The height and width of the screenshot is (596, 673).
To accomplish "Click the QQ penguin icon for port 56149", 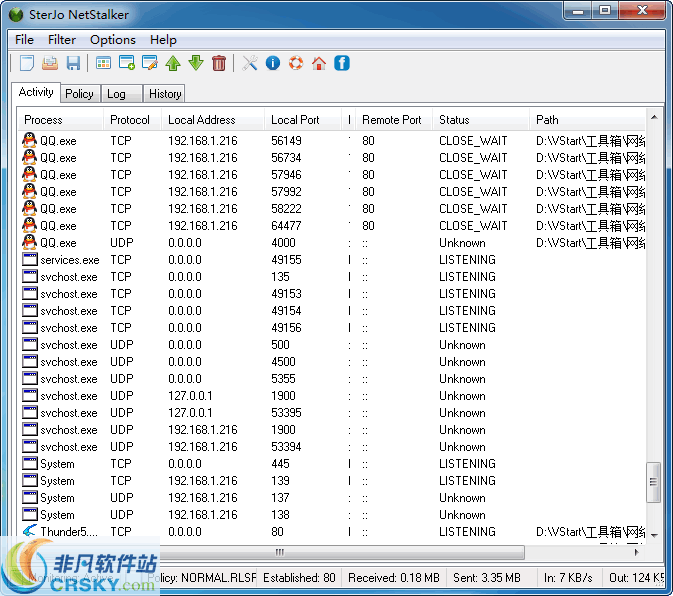I will (x=30, y=140).
